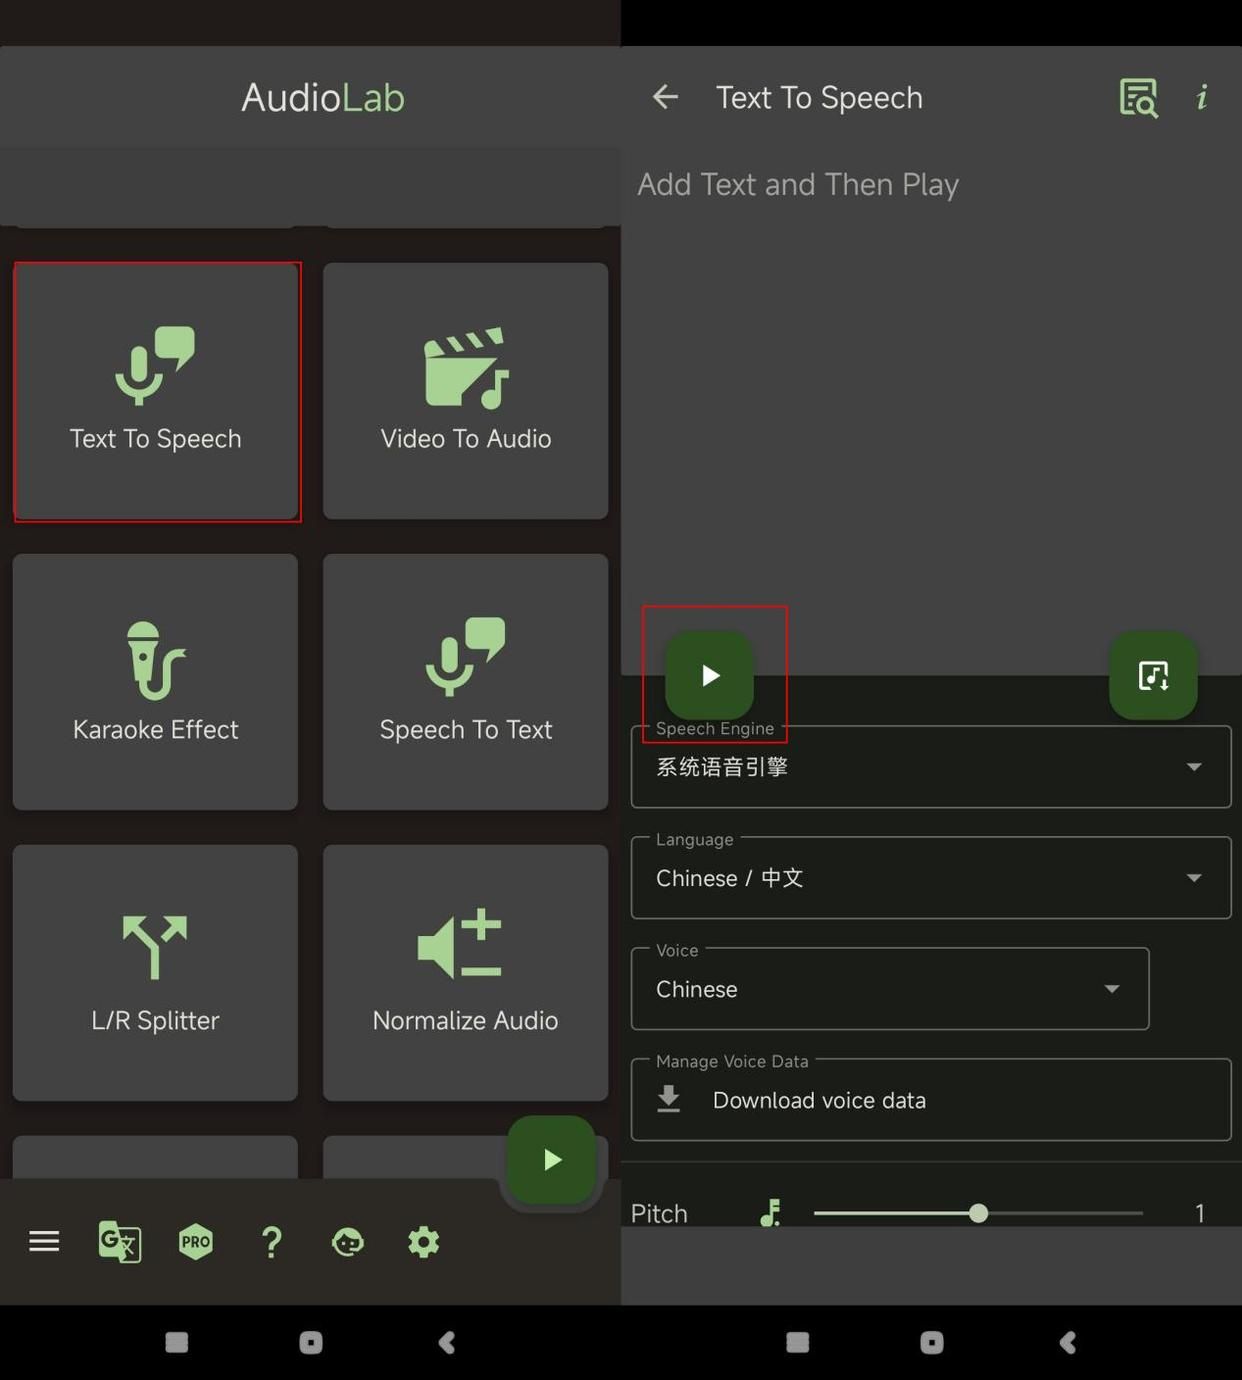1242x1380 pixels.
Task: Tap the left Android back button
Action: click(x=447, y=1342)
